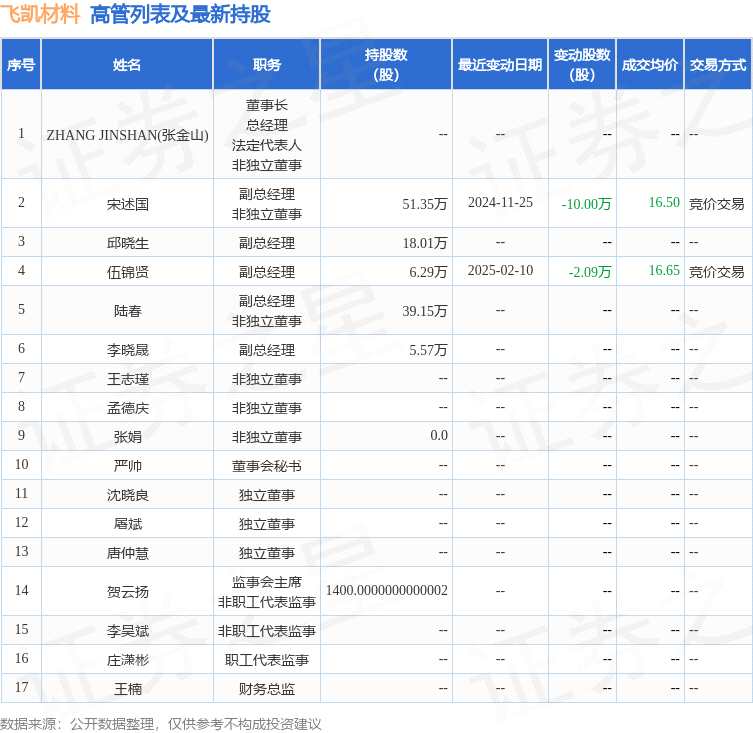Click the 董事长 position text

[x=267, y=105]
